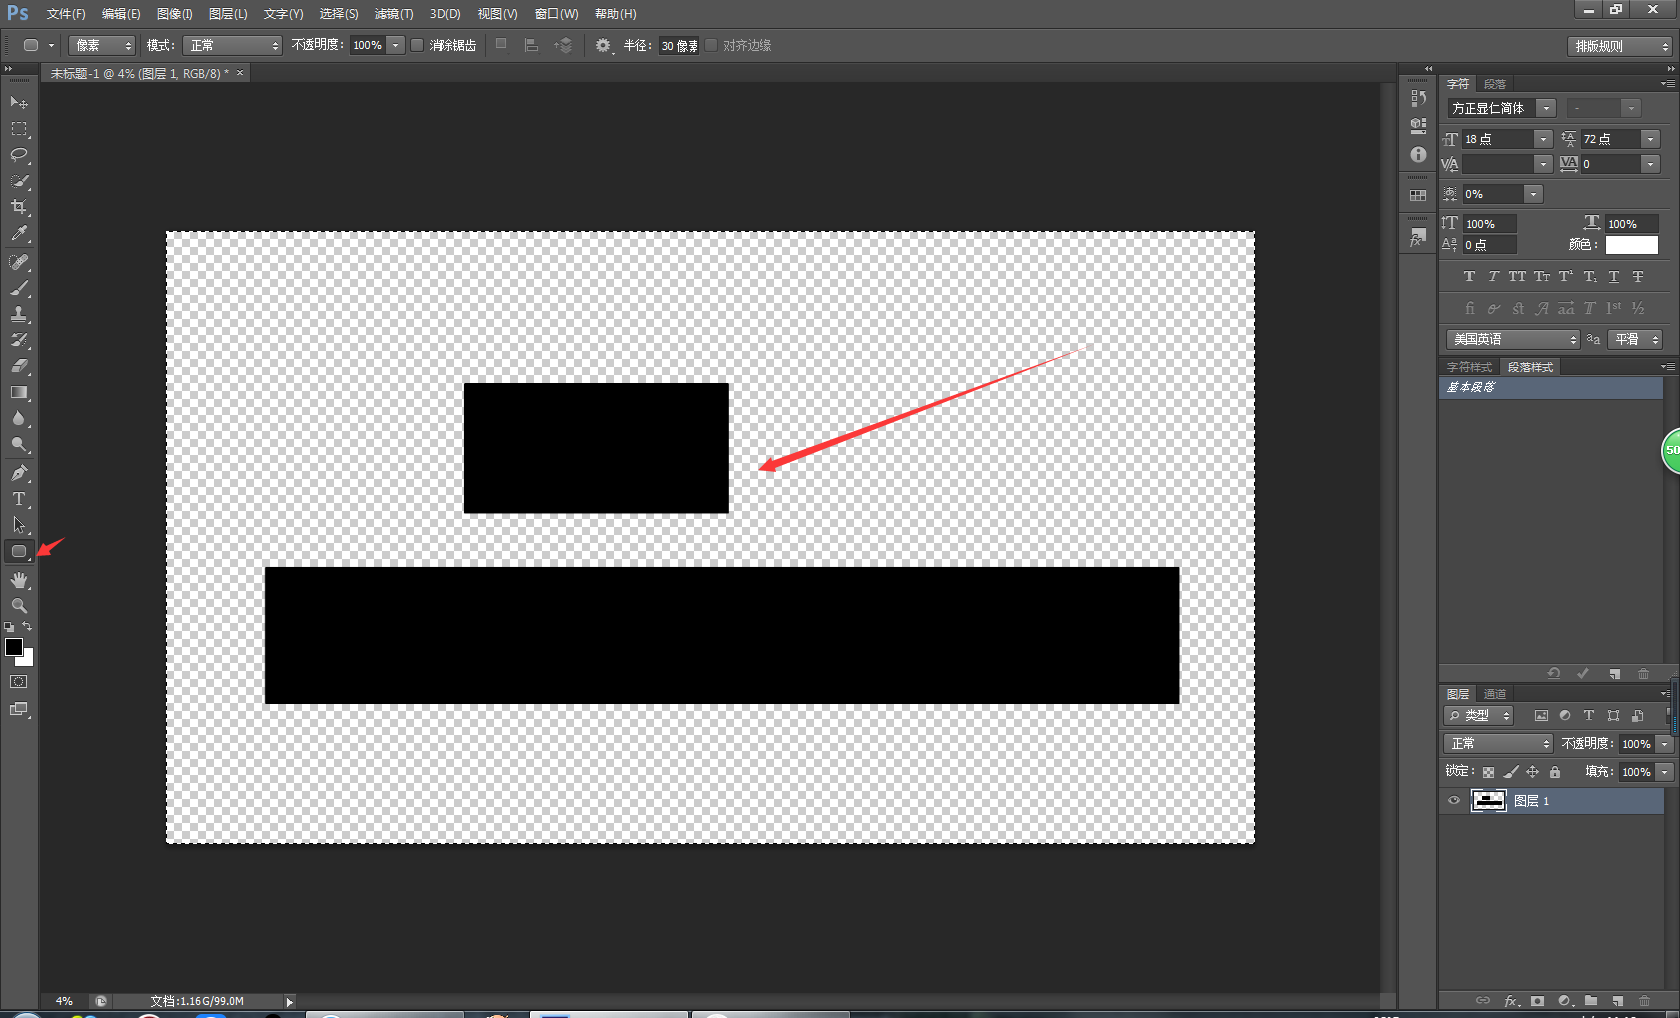Select the Rounded Rectangle shape tool

[19, 551]
